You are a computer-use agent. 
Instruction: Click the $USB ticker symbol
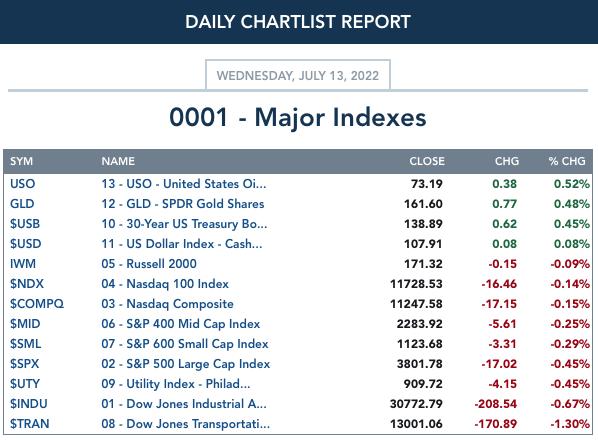pos(25,224)
